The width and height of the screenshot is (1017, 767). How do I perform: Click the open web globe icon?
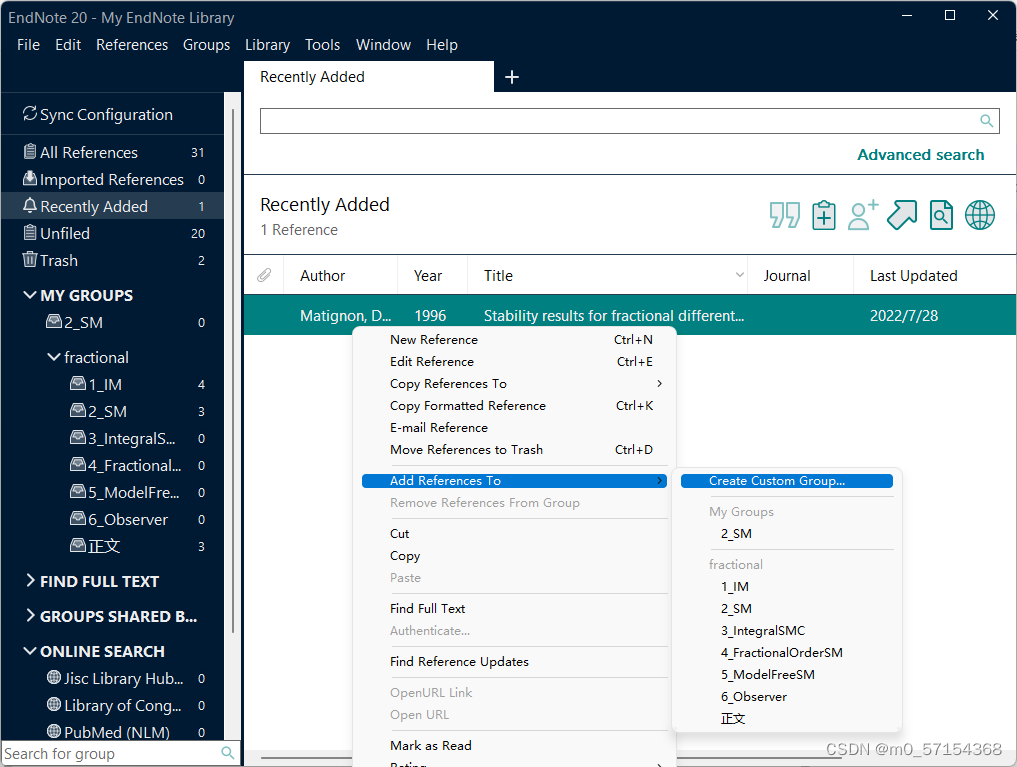[980, 215]
